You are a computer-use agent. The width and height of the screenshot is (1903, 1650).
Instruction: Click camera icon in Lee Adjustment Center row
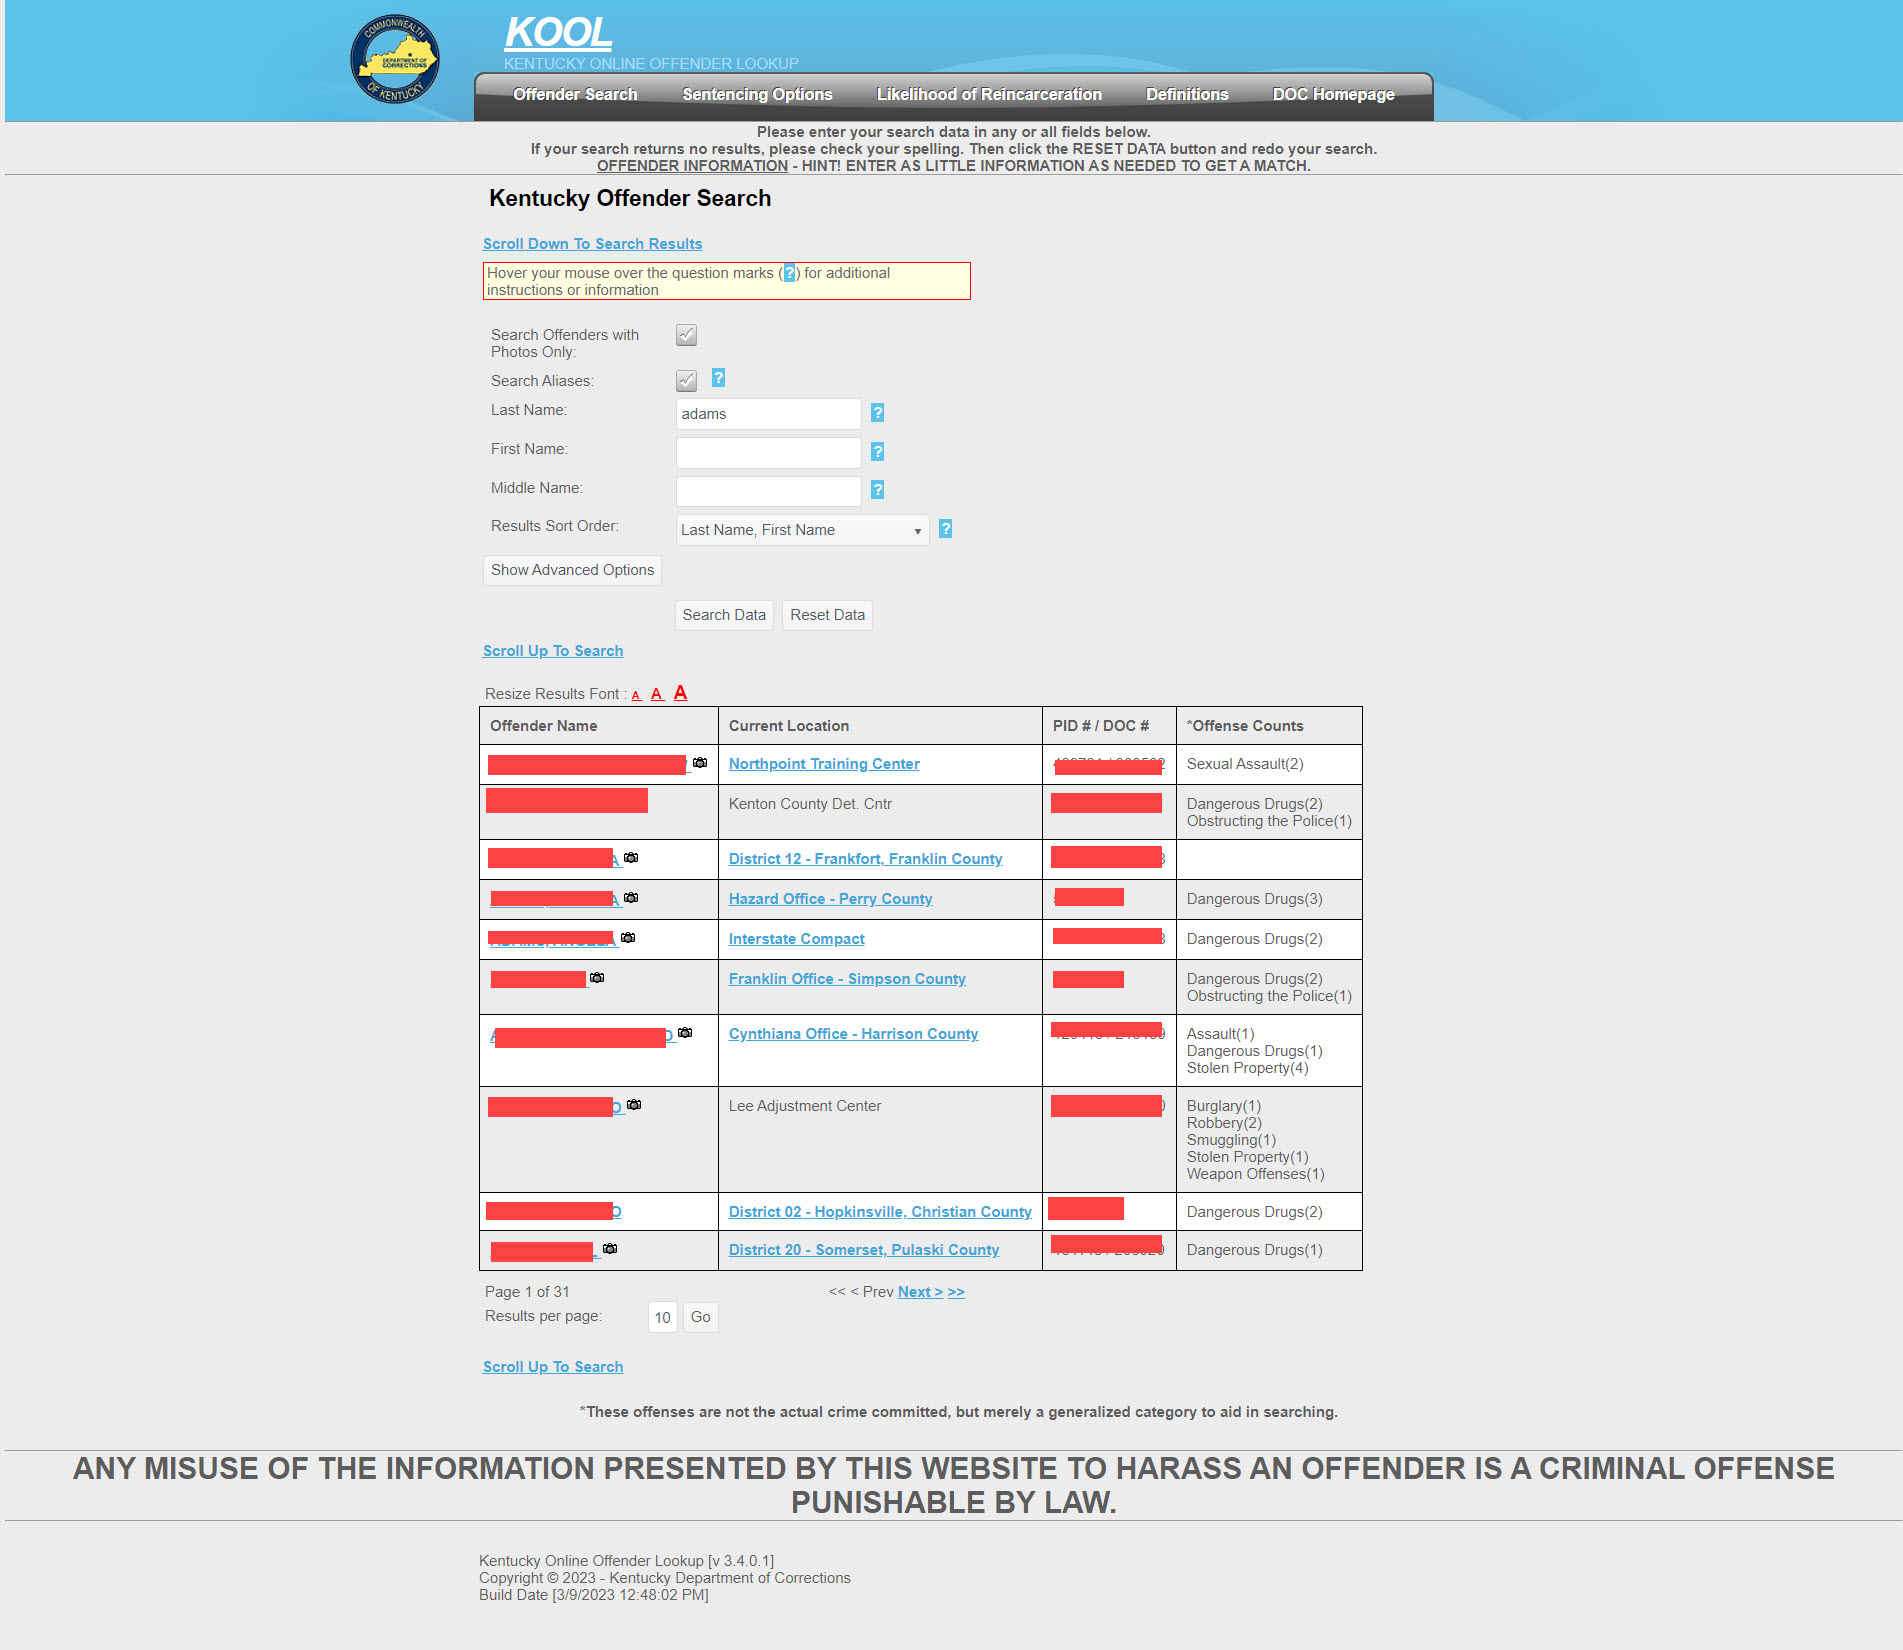coord(634,1105)
